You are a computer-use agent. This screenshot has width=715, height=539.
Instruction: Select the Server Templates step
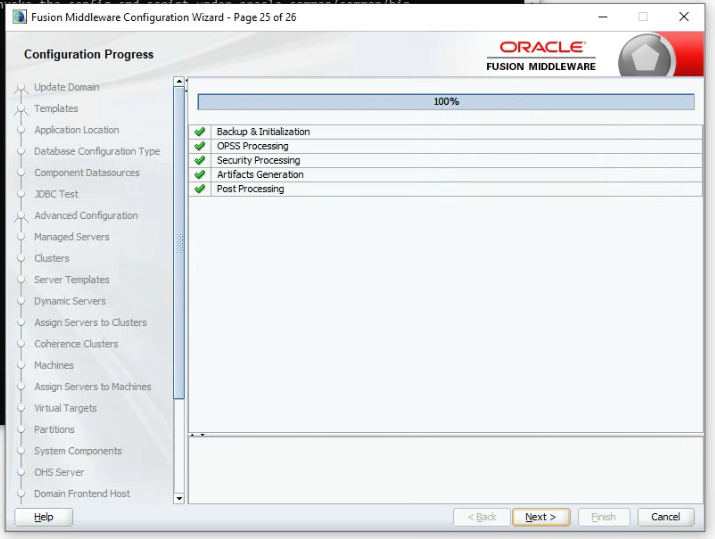click(x=72, y=280)
